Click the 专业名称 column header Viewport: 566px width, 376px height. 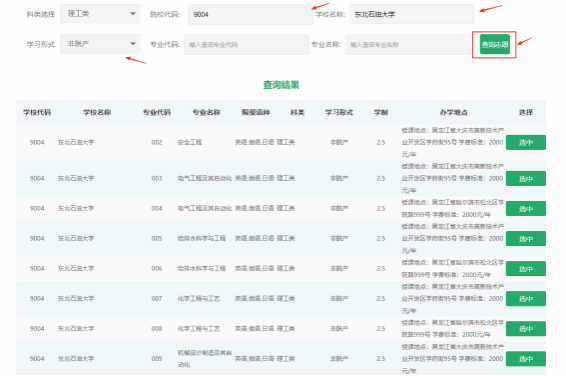coord(206,113)
